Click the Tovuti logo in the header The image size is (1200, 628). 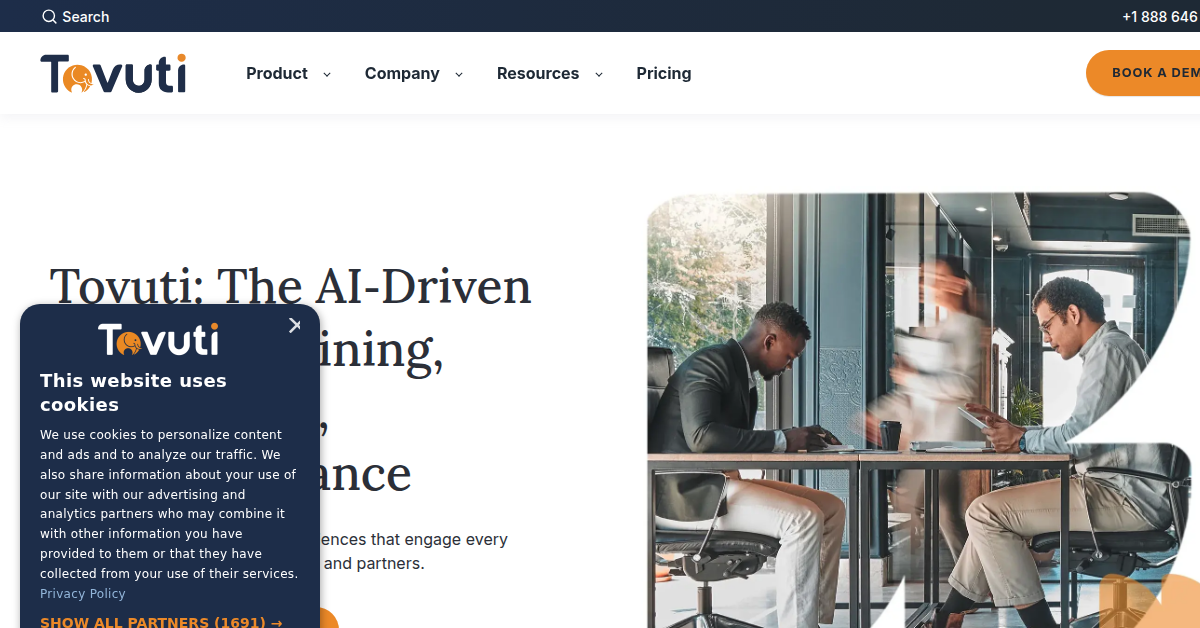click(x=113, y=74)
